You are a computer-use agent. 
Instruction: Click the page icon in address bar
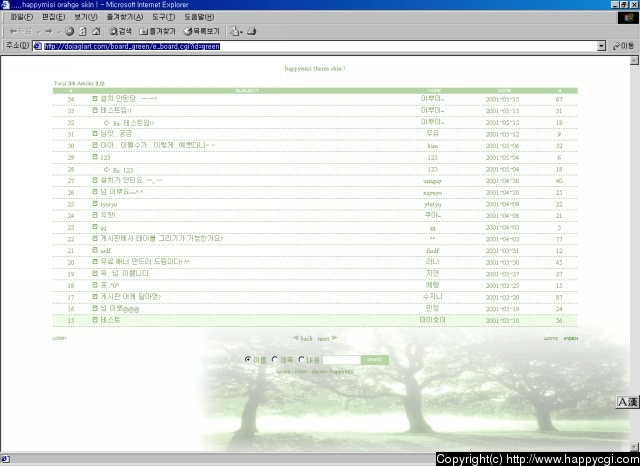click(x=38, y=46)
